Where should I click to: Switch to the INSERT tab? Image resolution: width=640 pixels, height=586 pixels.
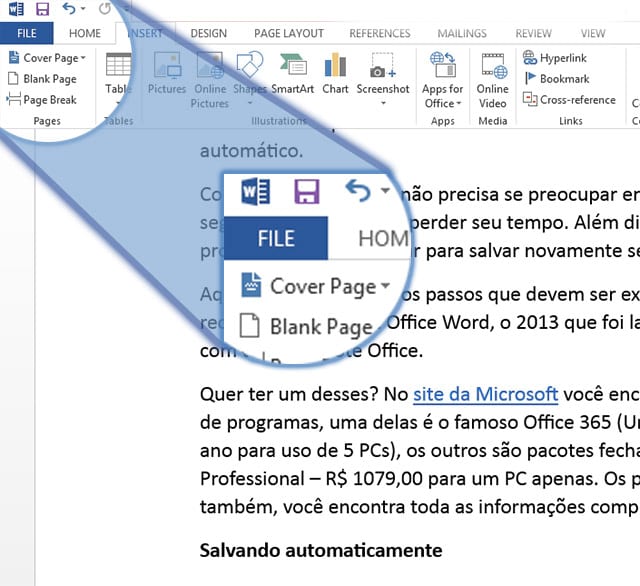[145, 33]
